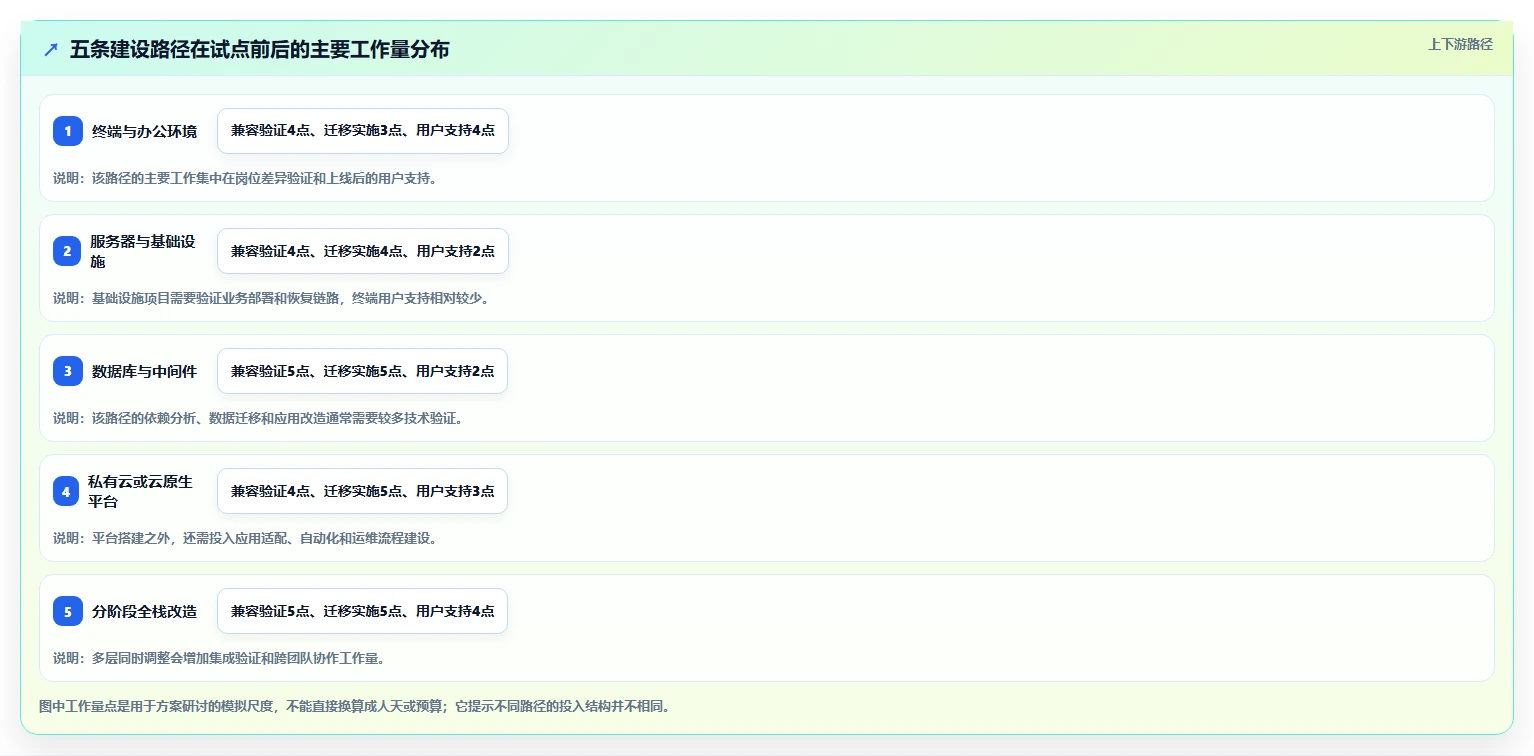Click the note about 业务部署和恢复链路
The height and width of the screenshot is (756, 1534).
[272, 298]
